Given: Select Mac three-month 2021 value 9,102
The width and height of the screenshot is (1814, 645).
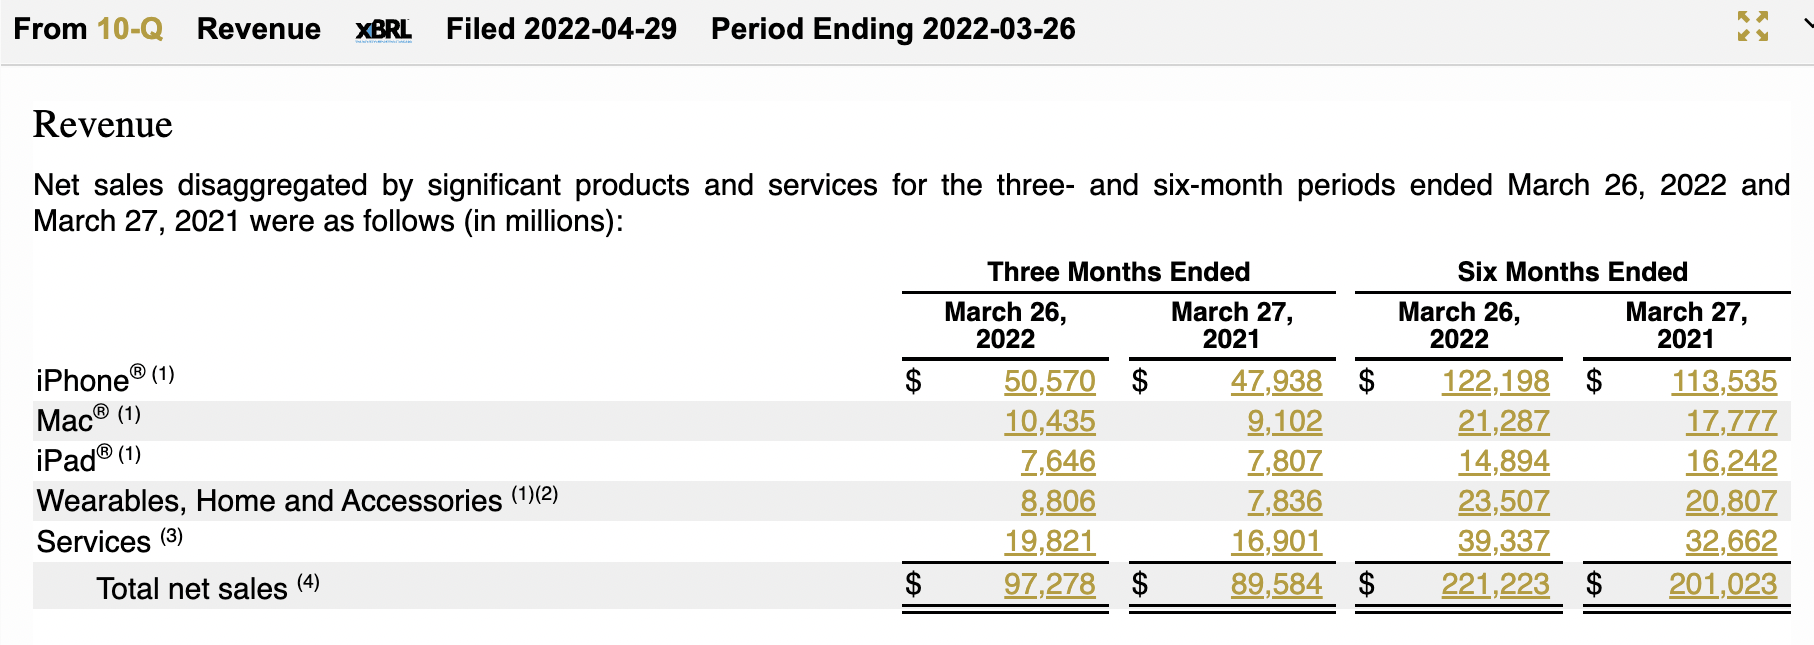Looking at the screenshot, I should click(1284, 421).
